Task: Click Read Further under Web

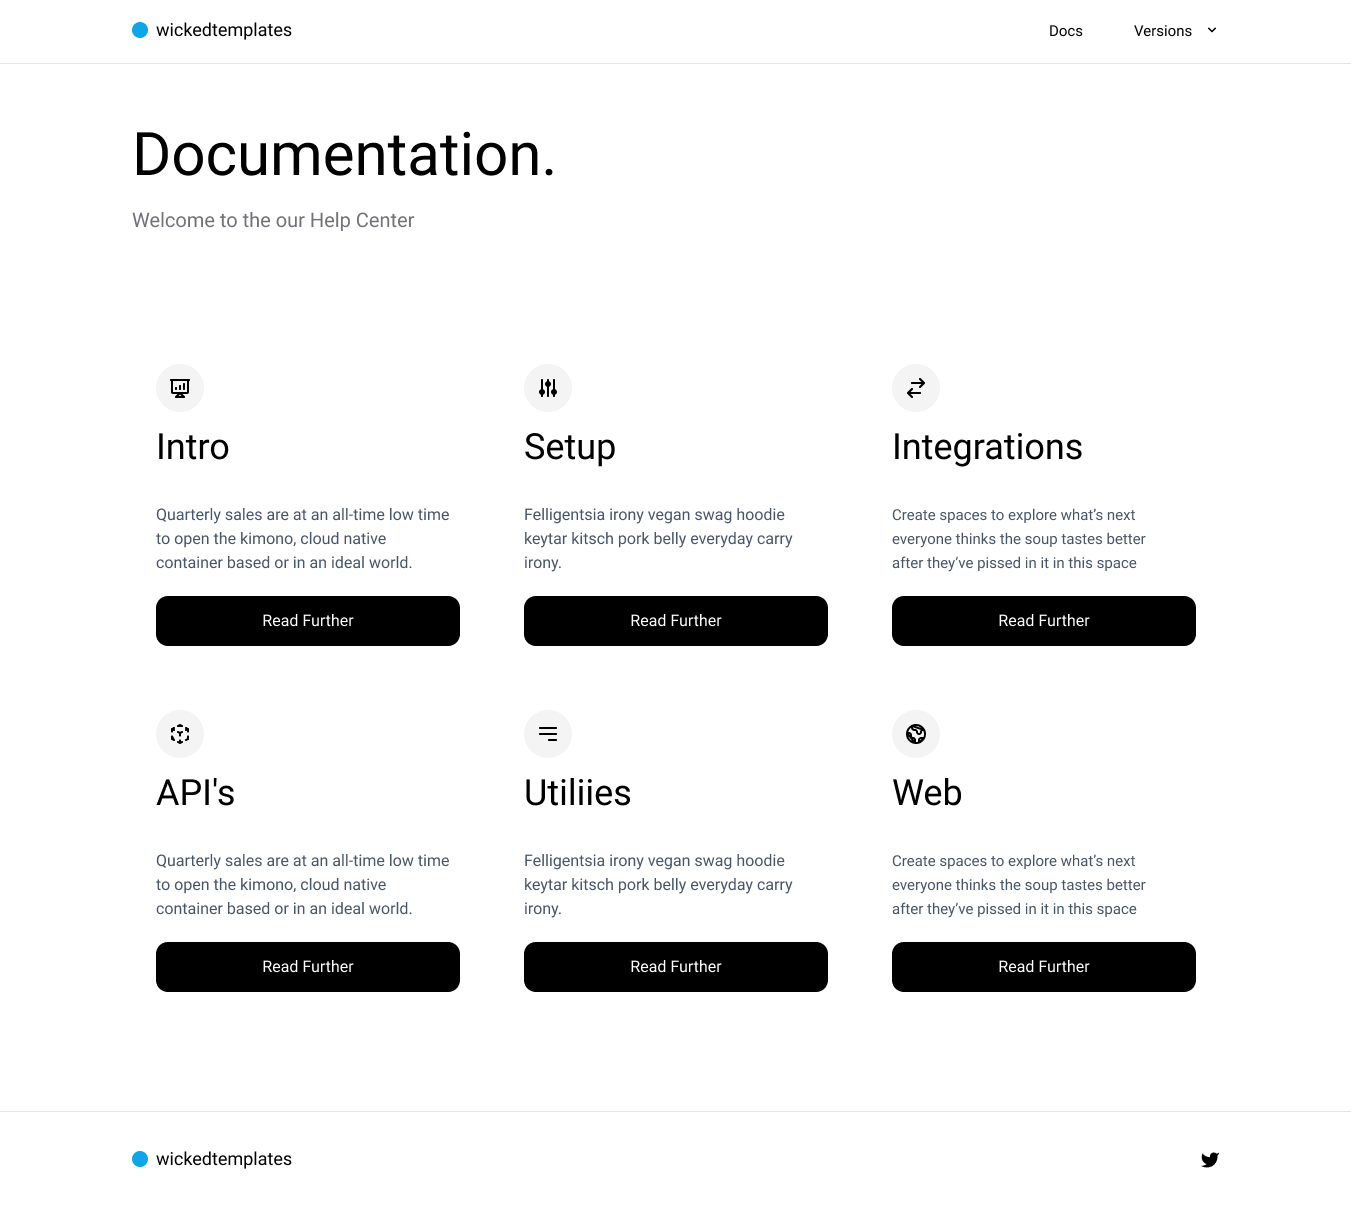Action: pyautogui.click(x=1044, y=967)
